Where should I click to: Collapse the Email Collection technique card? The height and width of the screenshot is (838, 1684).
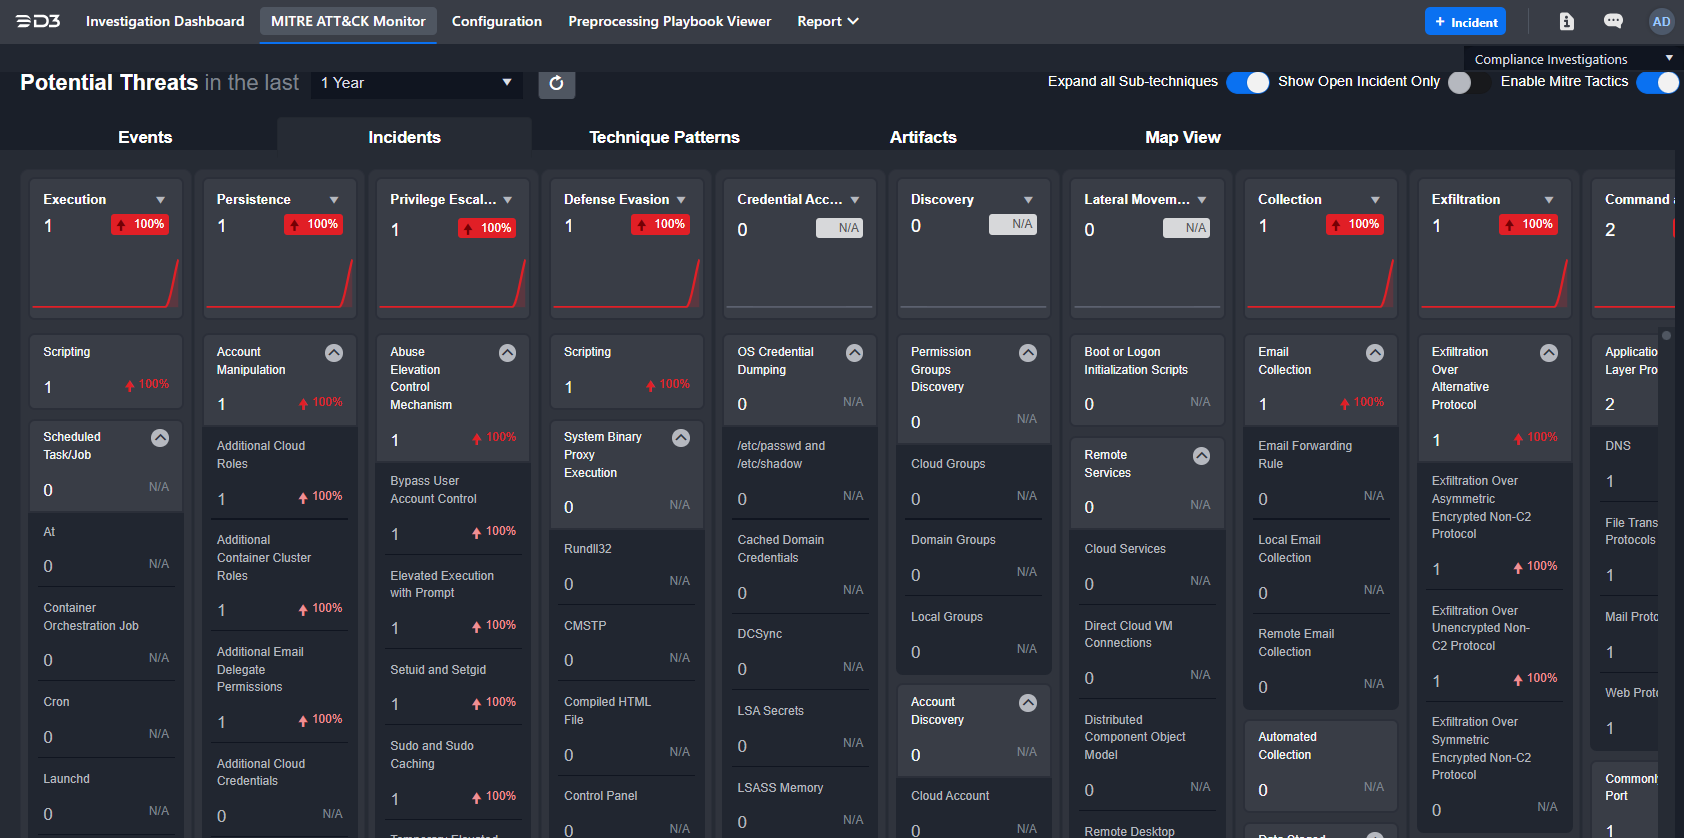(1375, 353)
